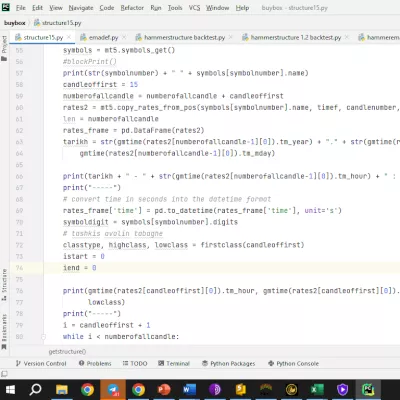This screenshot has width=400, height=400.
Task: Open the round yellow-black app in taskbar
Action: click(x=292, y=389)
